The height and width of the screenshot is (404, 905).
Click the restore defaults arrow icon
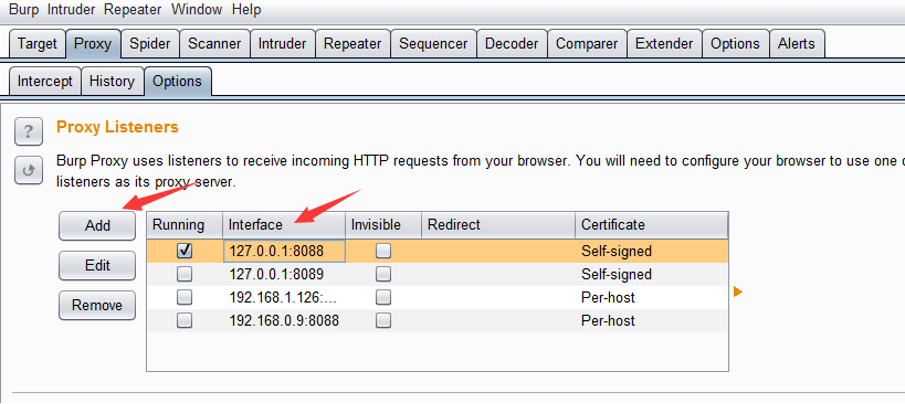(28, 171)
